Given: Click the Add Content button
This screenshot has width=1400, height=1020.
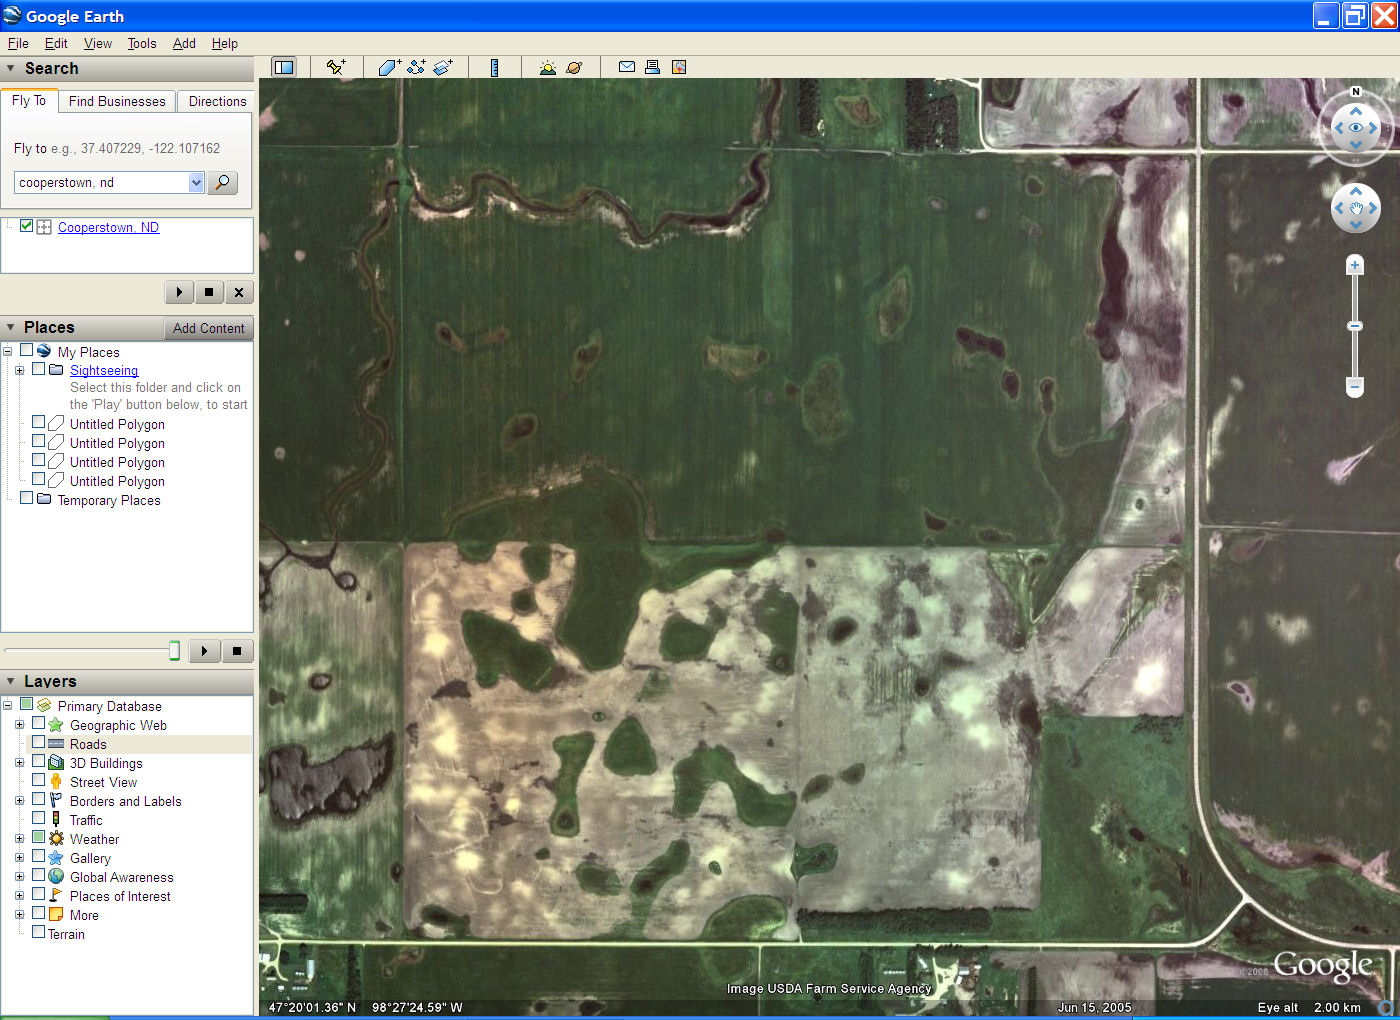Looking at the screenshot, I should (x=208, y=328).
